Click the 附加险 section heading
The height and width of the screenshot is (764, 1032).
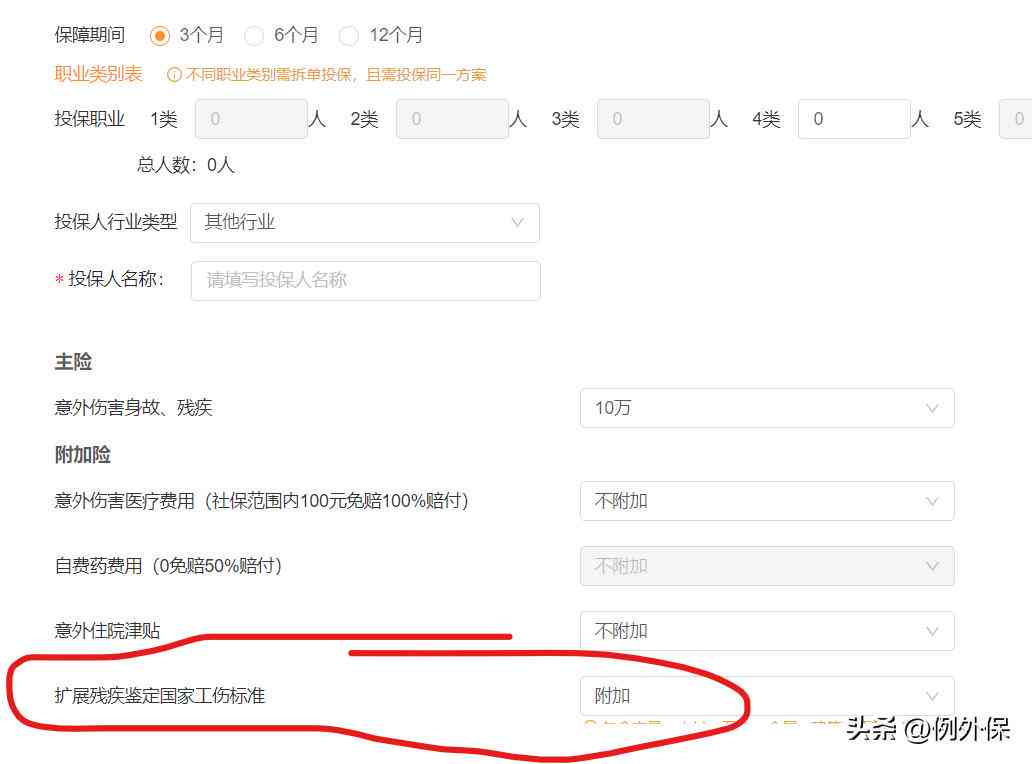tap(82, 454)
